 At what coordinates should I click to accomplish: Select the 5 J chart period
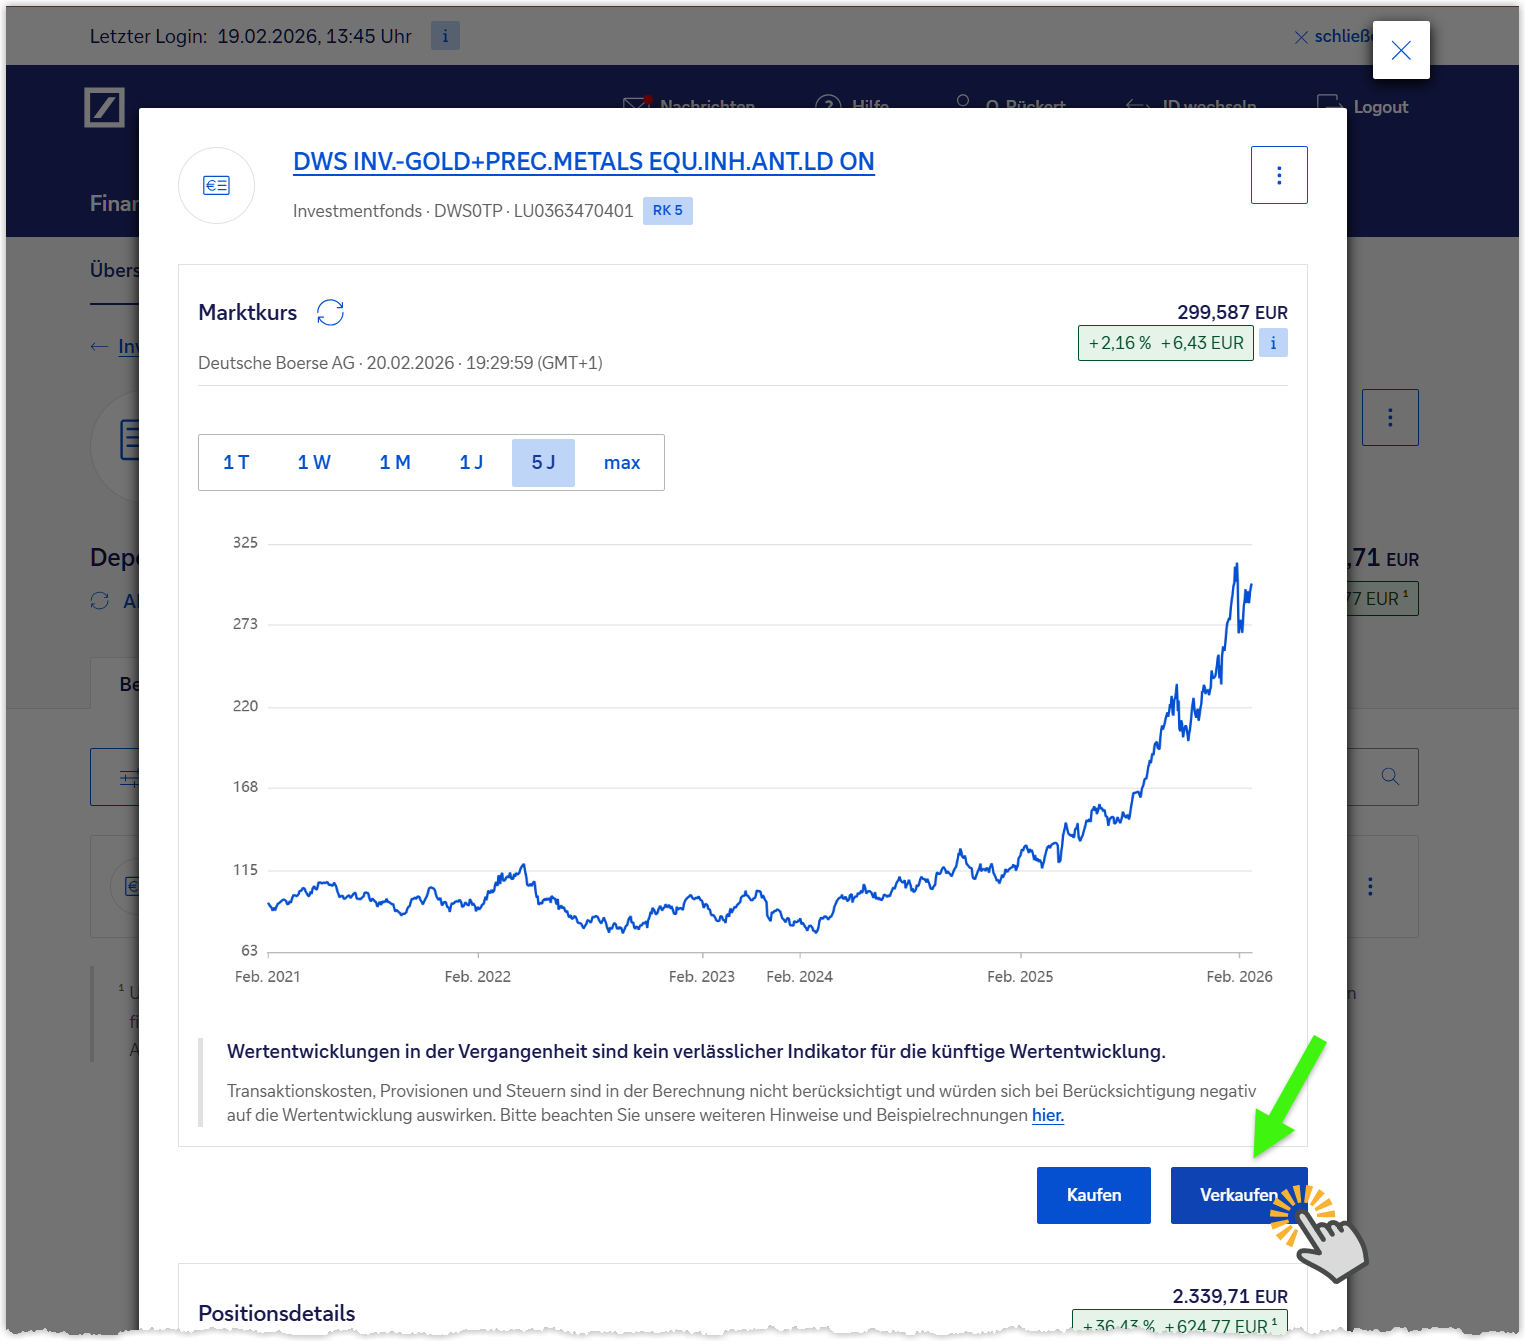point(543,463)
